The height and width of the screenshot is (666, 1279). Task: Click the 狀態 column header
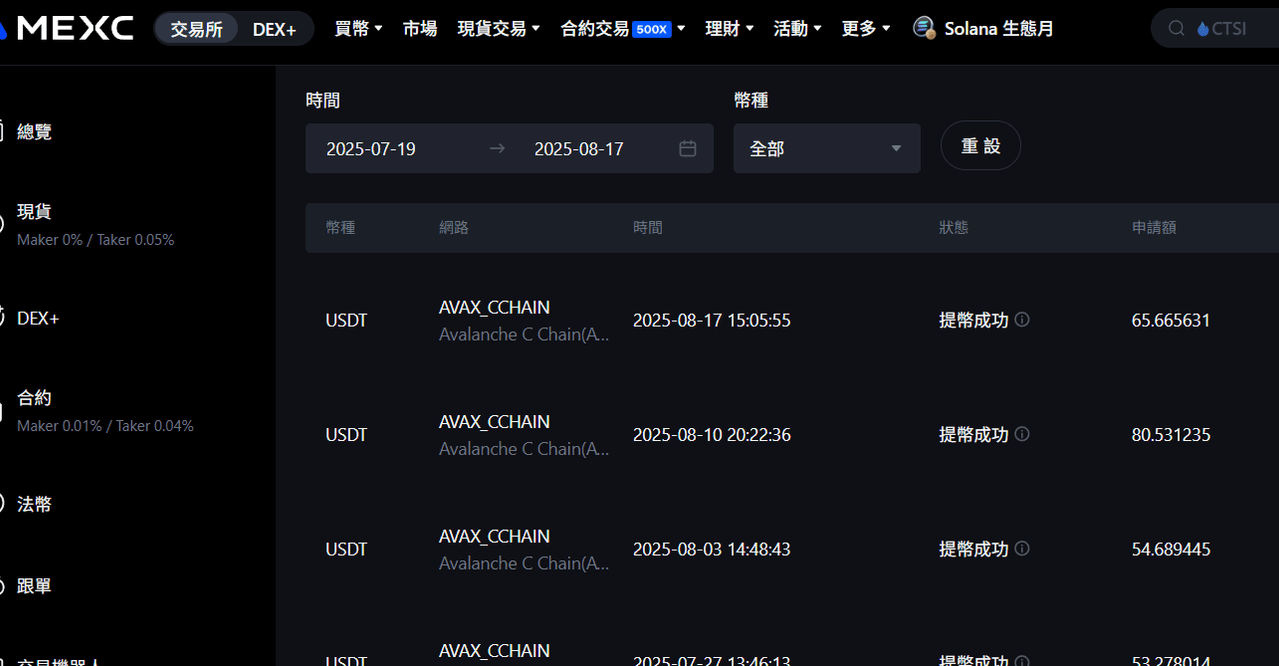coord(954,228)
